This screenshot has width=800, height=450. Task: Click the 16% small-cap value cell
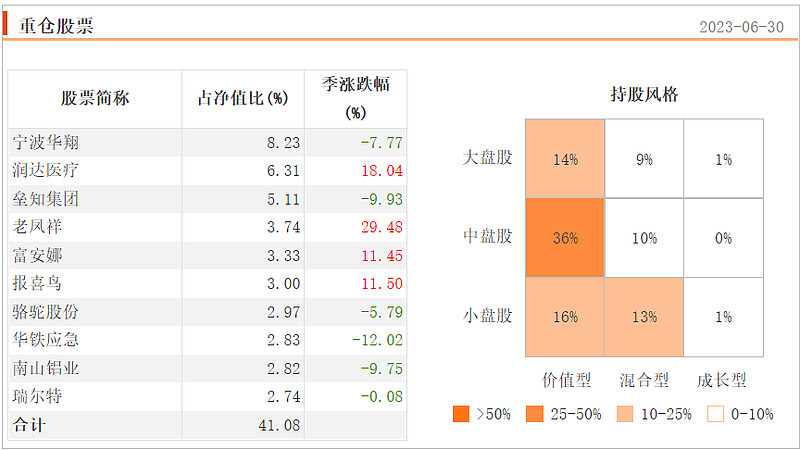coord(565,317)
